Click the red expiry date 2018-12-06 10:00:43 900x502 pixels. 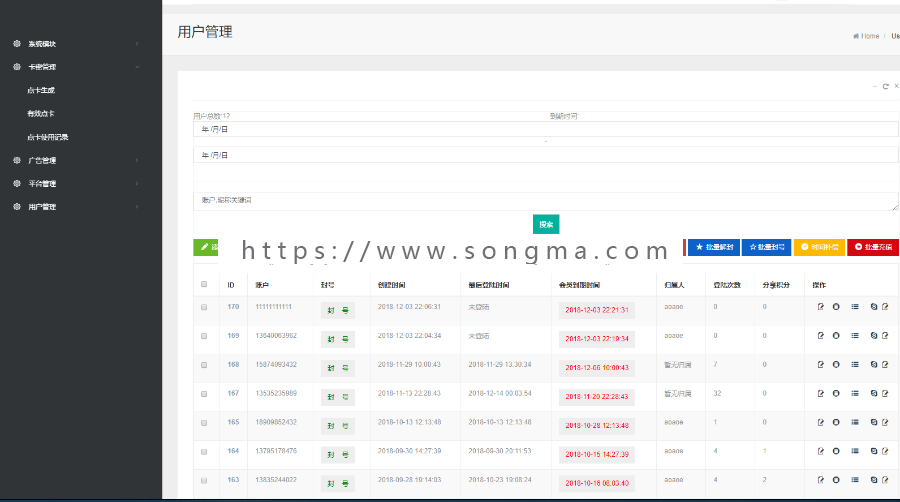pyautogui.click(x=596, y=368)
